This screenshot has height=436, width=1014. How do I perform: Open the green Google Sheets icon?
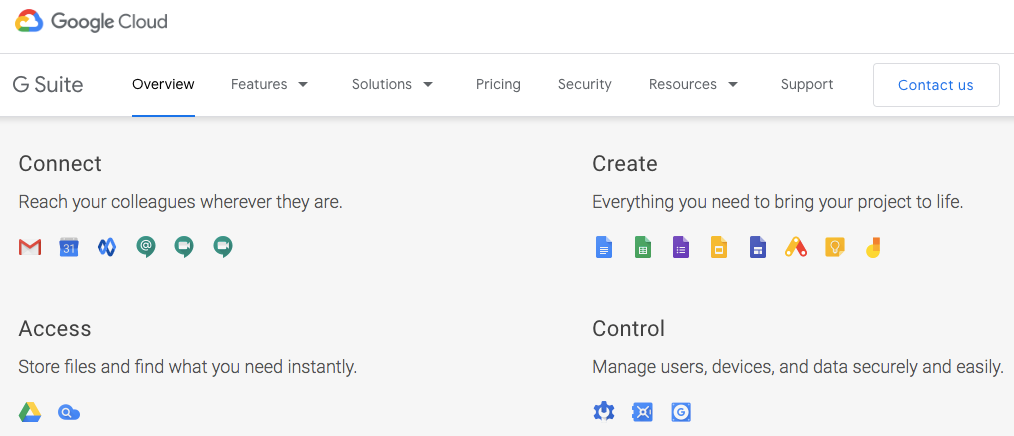point(643,247)
